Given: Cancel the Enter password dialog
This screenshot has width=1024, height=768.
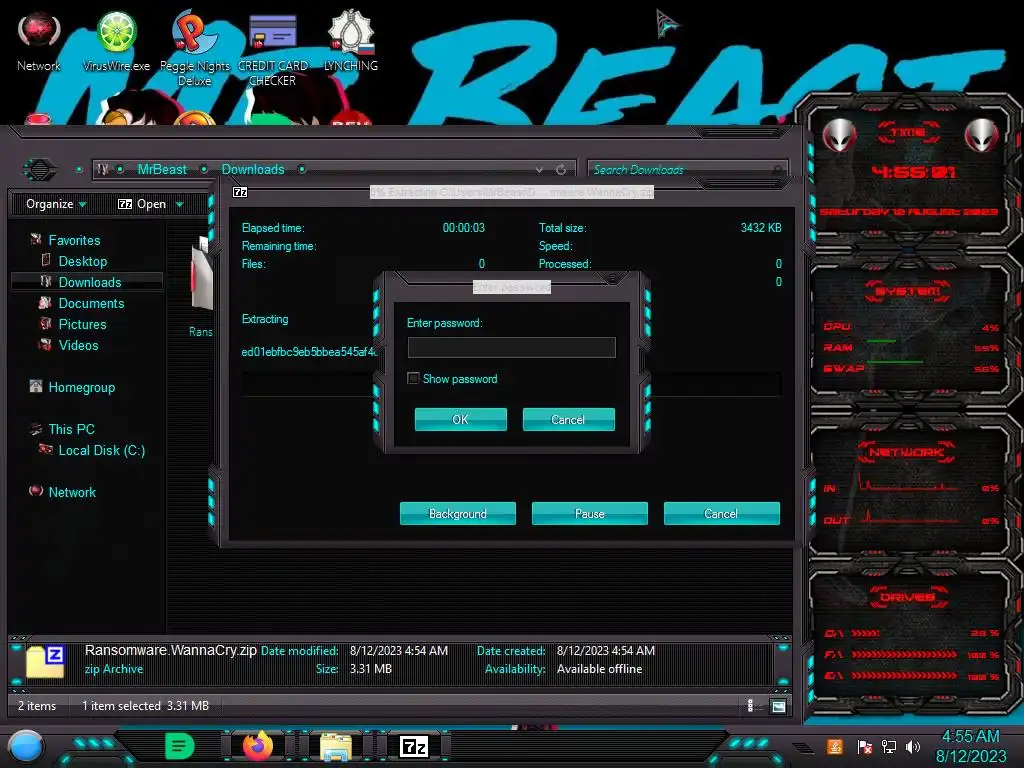Looking at the screenshot, I should point(568,419).
